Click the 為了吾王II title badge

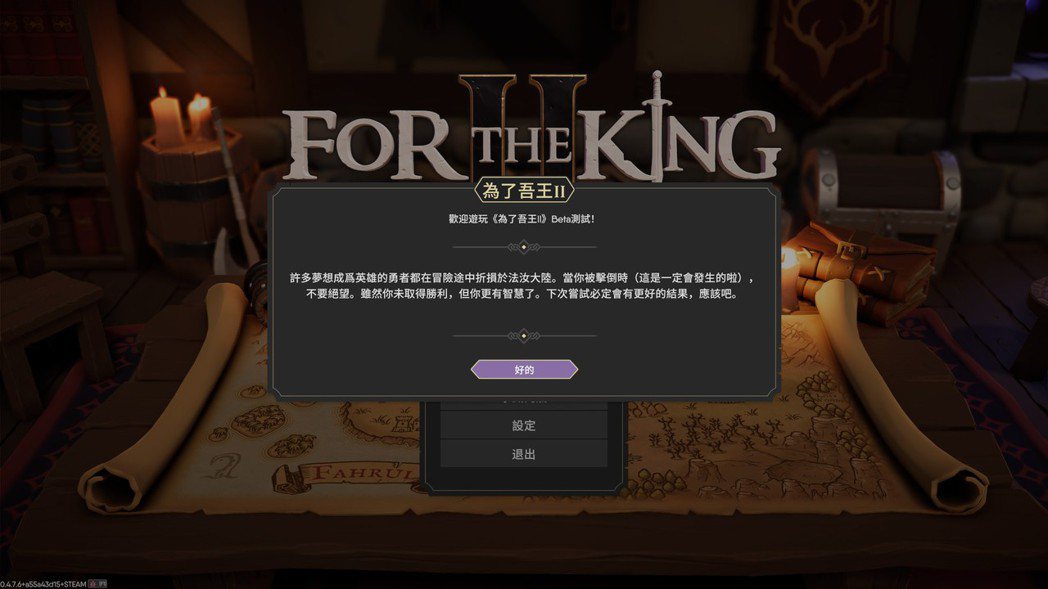click(524, 191)
